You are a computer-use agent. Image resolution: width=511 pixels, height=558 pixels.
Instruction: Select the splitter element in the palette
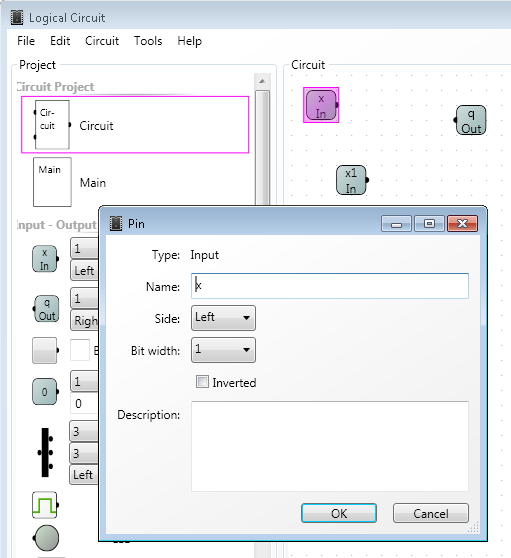[x=46, y=452]
